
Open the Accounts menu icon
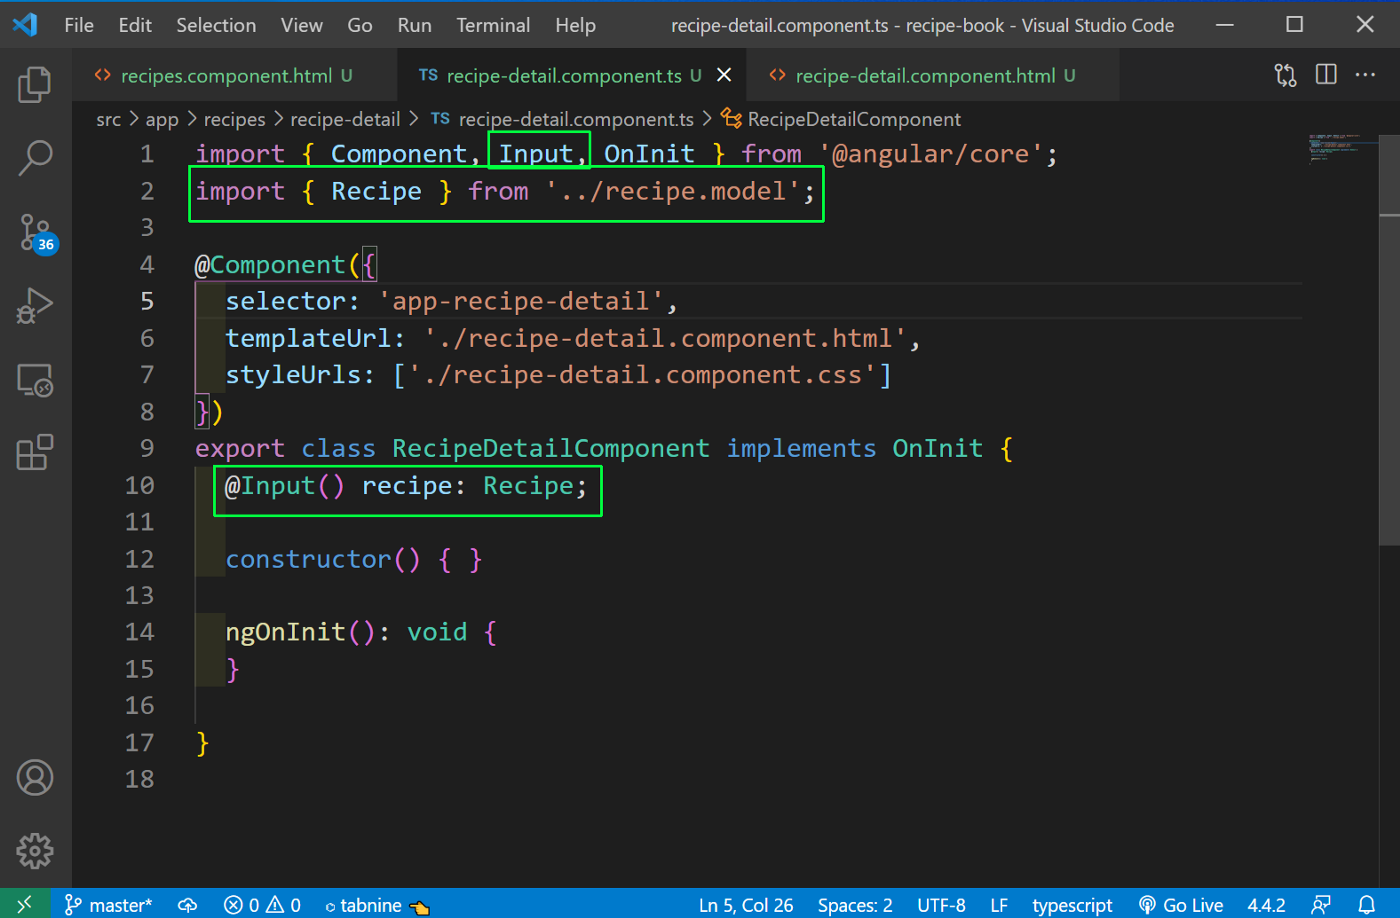(35, 778)
